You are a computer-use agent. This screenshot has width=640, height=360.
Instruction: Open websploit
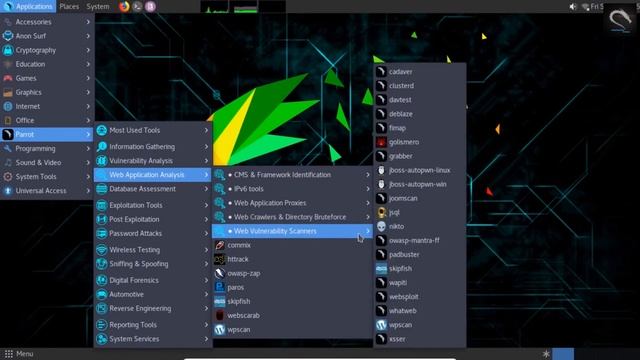(420, 297)
